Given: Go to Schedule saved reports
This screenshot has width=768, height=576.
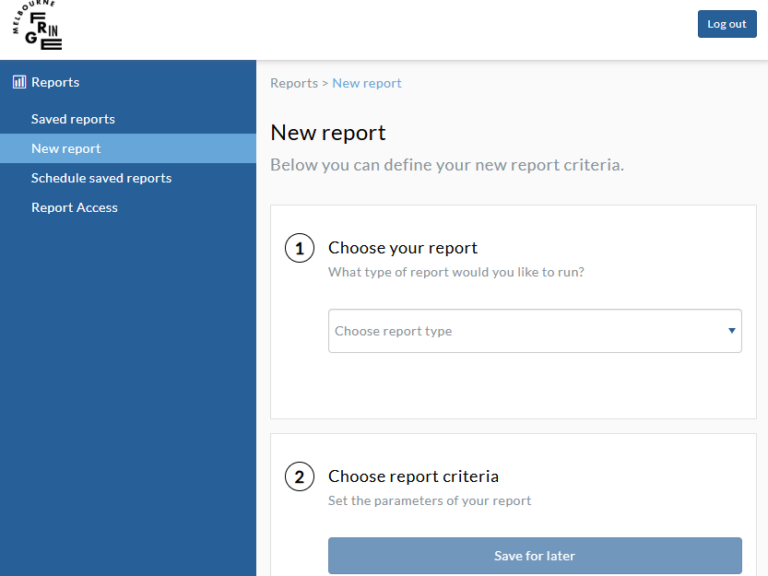Looking at the screenshot, I should tap(101, 178).
